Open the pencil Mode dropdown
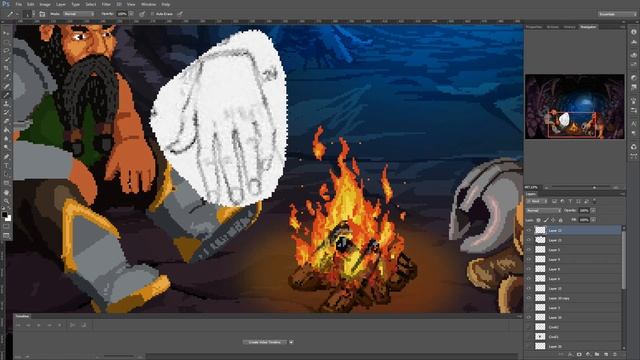Screen dimensions: 640x360 tap(79, 14)
